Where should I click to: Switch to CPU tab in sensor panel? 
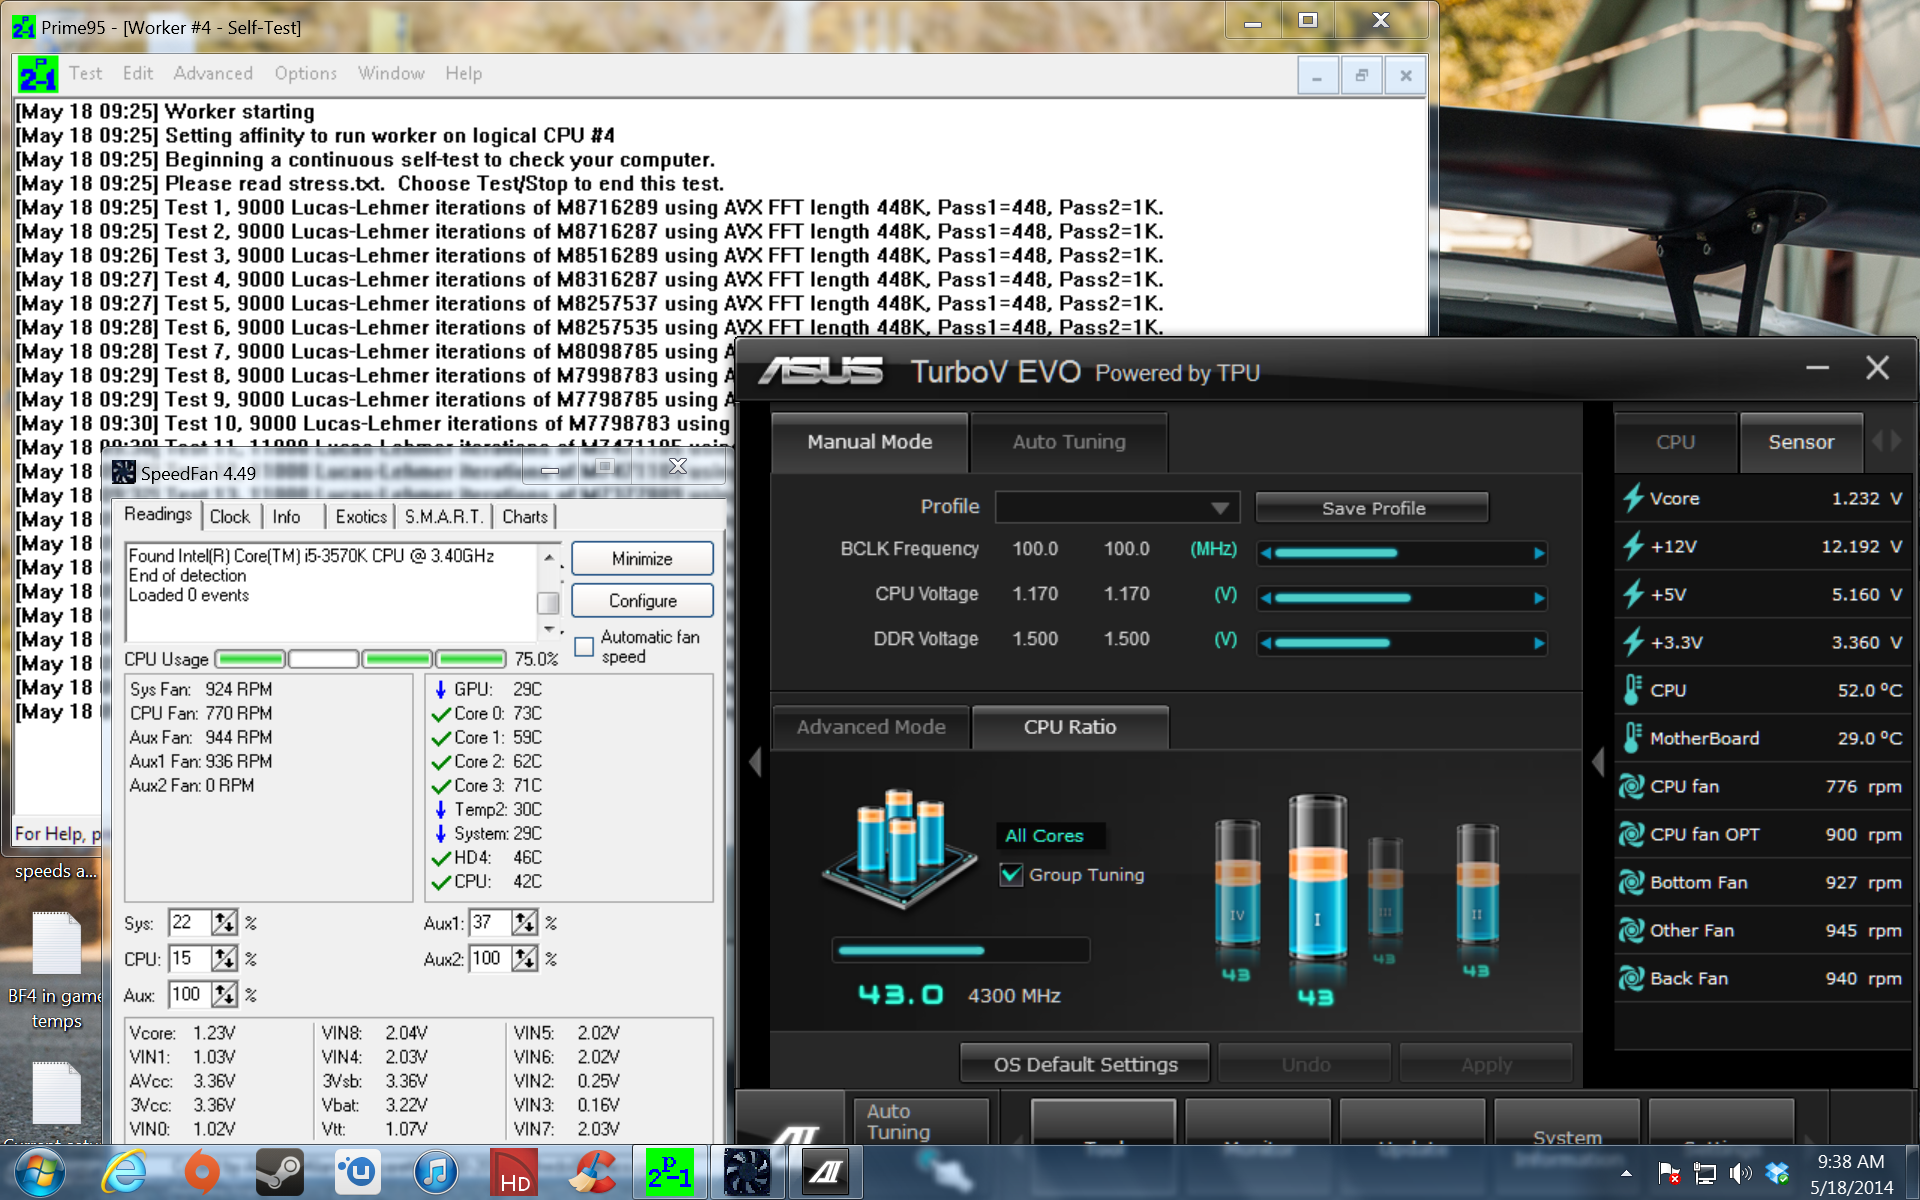coord(1676,442)
